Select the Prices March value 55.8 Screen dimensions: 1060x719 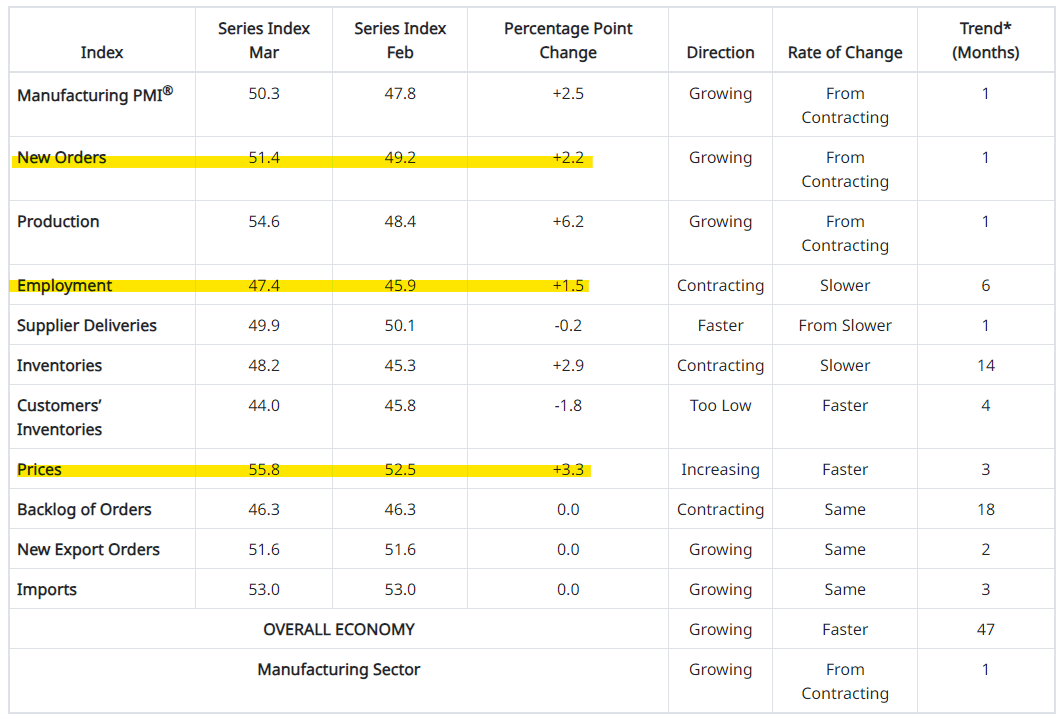(x=264, y=470)
